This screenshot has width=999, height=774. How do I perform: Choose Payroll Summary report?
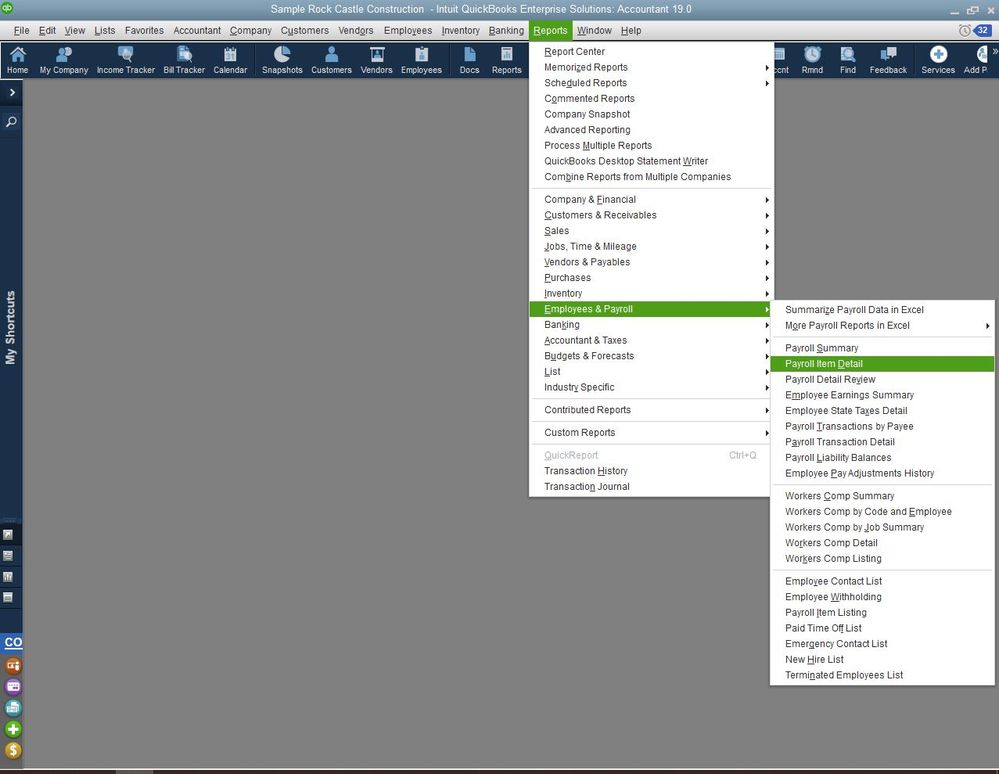[882, 348]
